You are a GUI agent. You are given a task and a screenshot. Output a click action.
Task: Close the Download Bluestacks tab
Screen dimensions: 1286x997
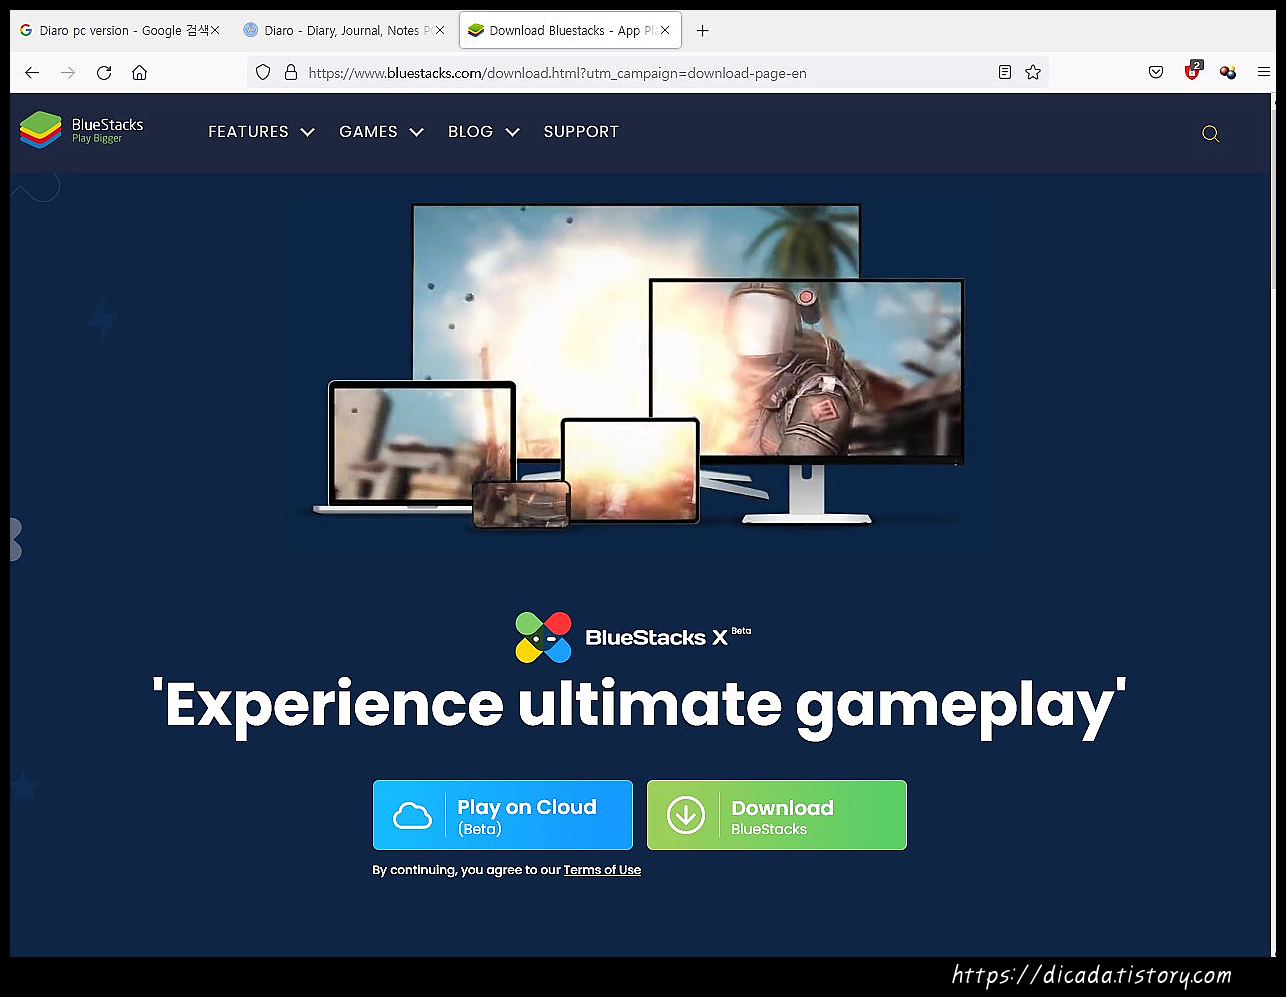pos(665,30)
